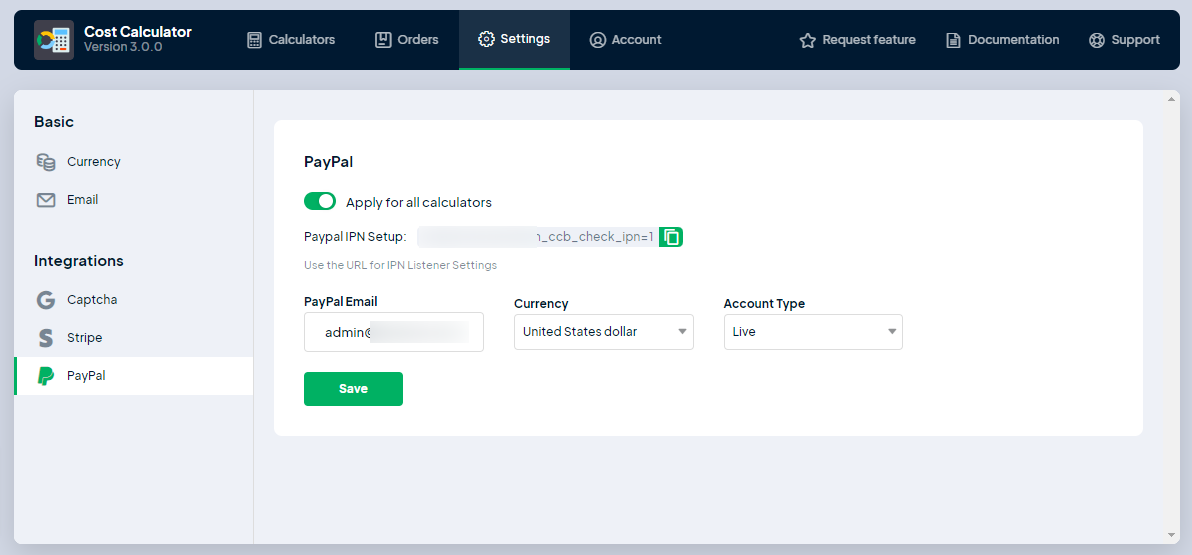Screen dimensions: 1192x555
Task: Open the Support link
Action: click(x=1124, y=40)
